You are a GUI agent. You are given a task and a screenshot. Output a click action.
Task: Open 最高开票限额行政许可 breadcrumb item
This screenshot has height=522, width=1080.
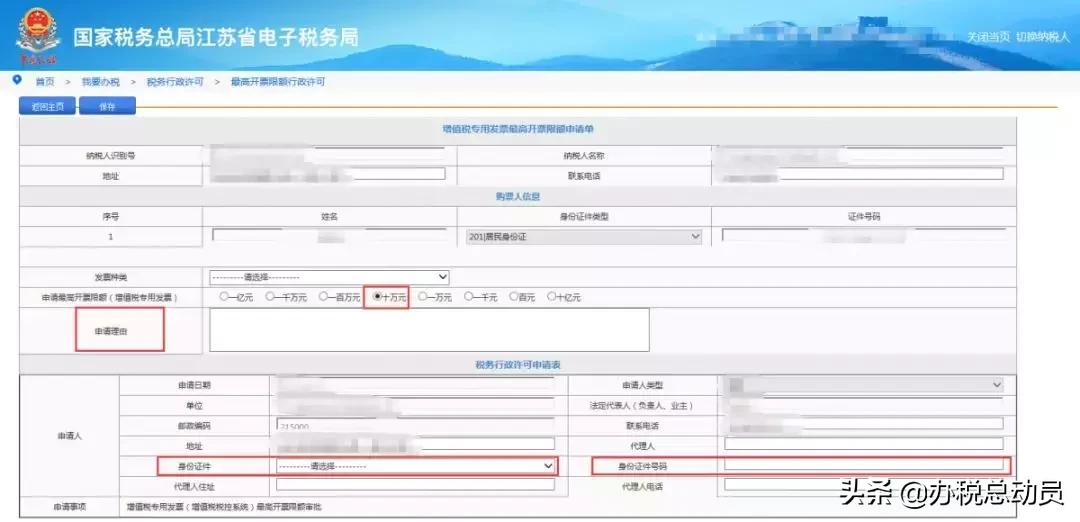pyautogui.click(x=278, y=82)
